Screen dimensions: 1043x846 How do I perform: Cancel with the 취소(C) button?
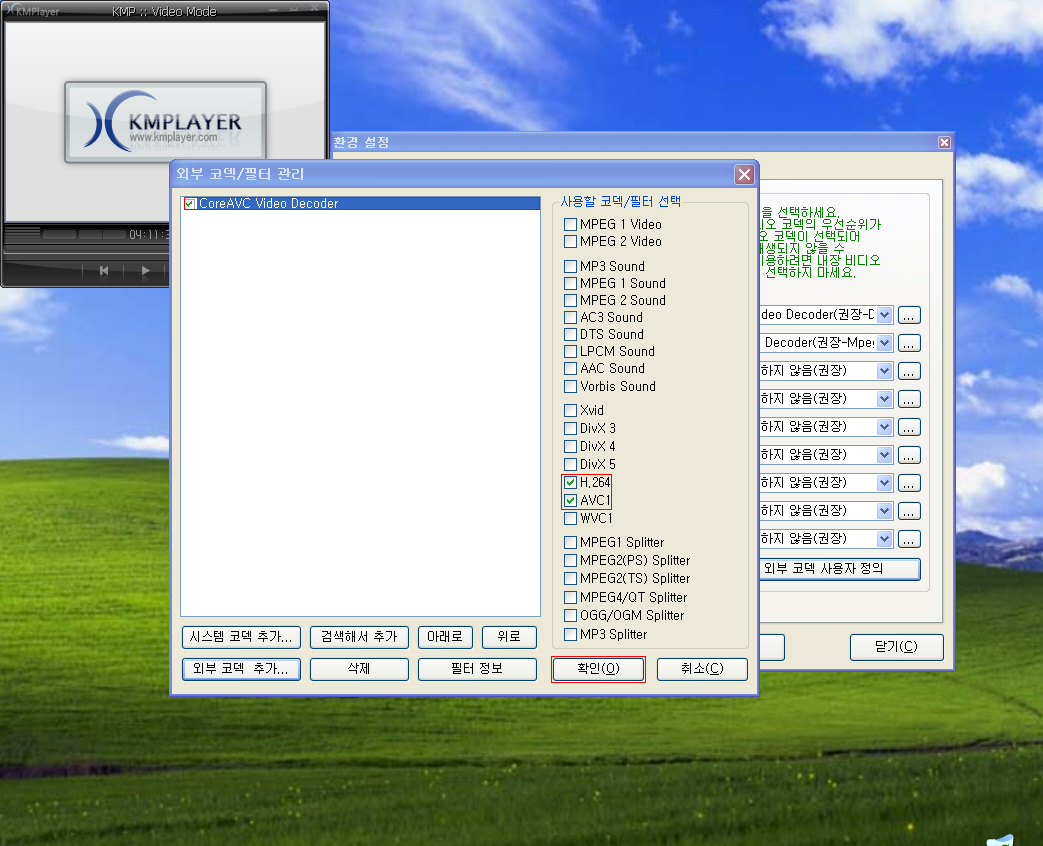pyautogui.click(x=702, y=669)
